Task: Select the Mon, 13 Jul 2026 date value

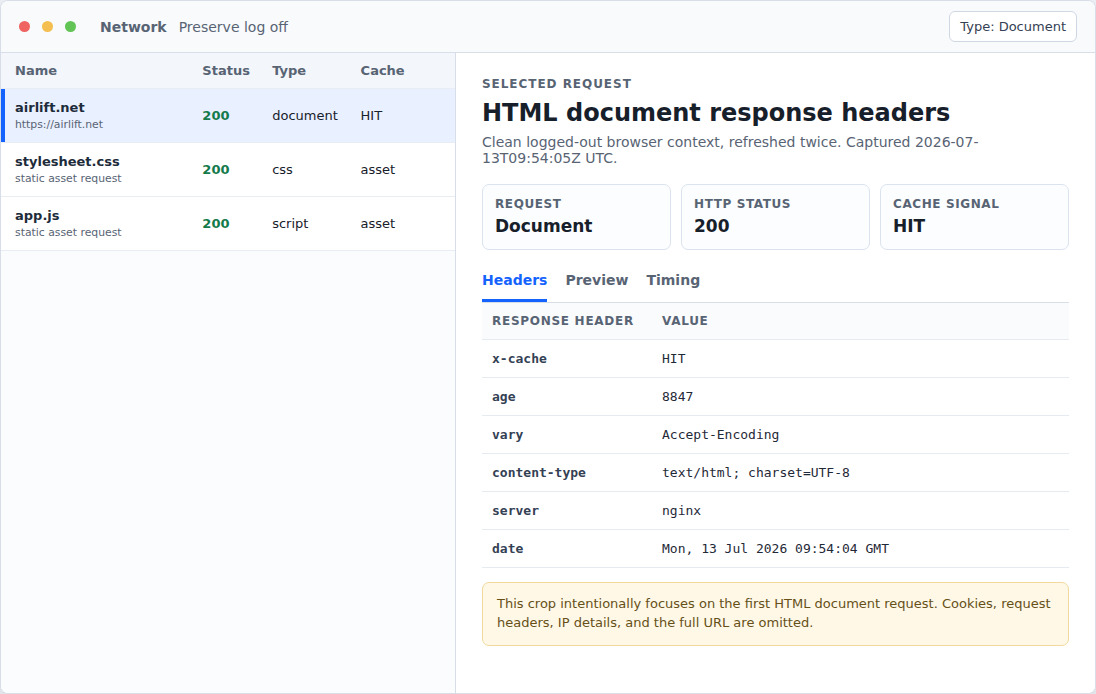Action: click(775, 549)
